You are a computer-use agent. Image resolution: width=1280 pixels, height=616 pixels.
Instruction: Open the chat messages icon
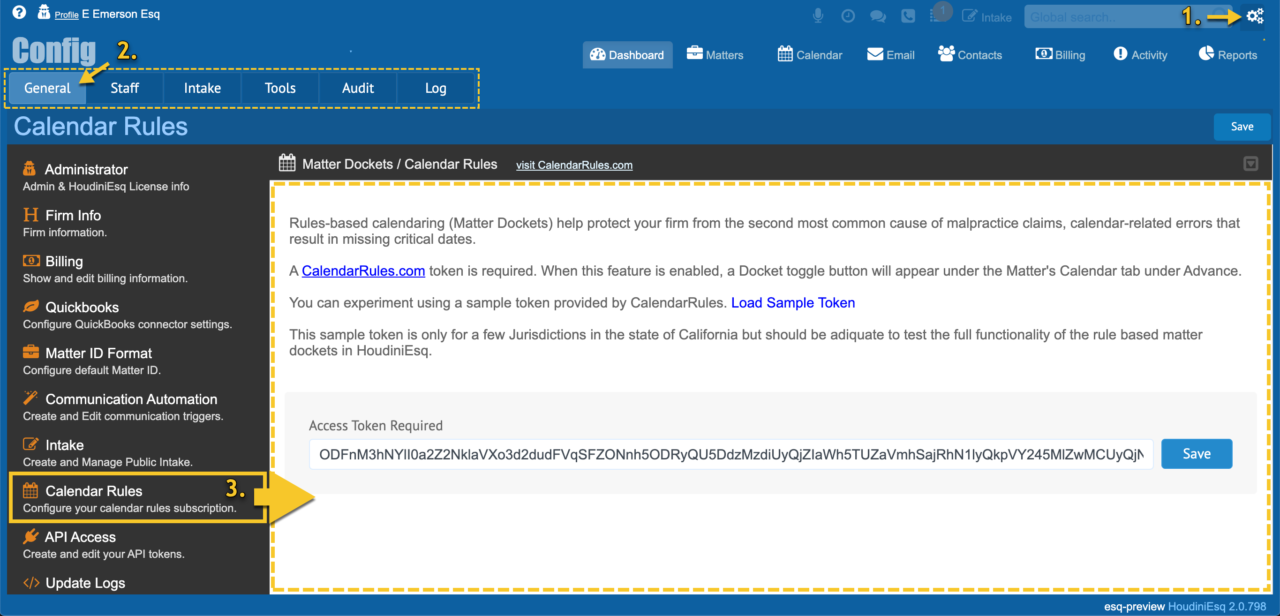(880, 14)
